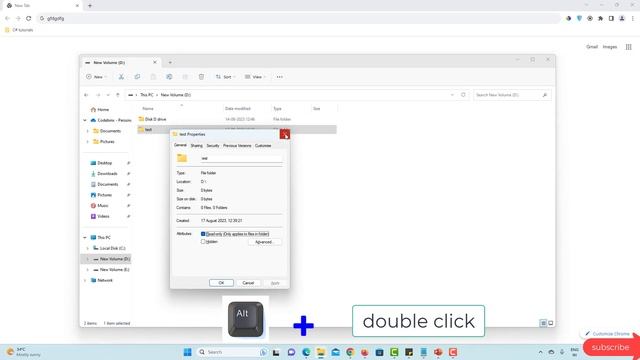Click the Share icon in Explorer toolbar
Viewport: 640px width, 360px height.
click(x=185, y=77)
